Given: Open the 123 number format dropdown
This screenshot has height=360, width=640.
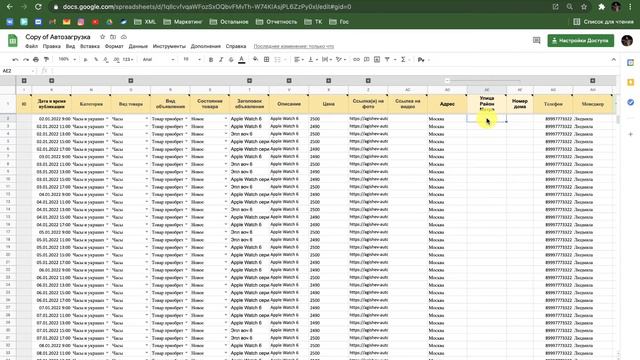Looking at the screenshot, I should point(128,60).
